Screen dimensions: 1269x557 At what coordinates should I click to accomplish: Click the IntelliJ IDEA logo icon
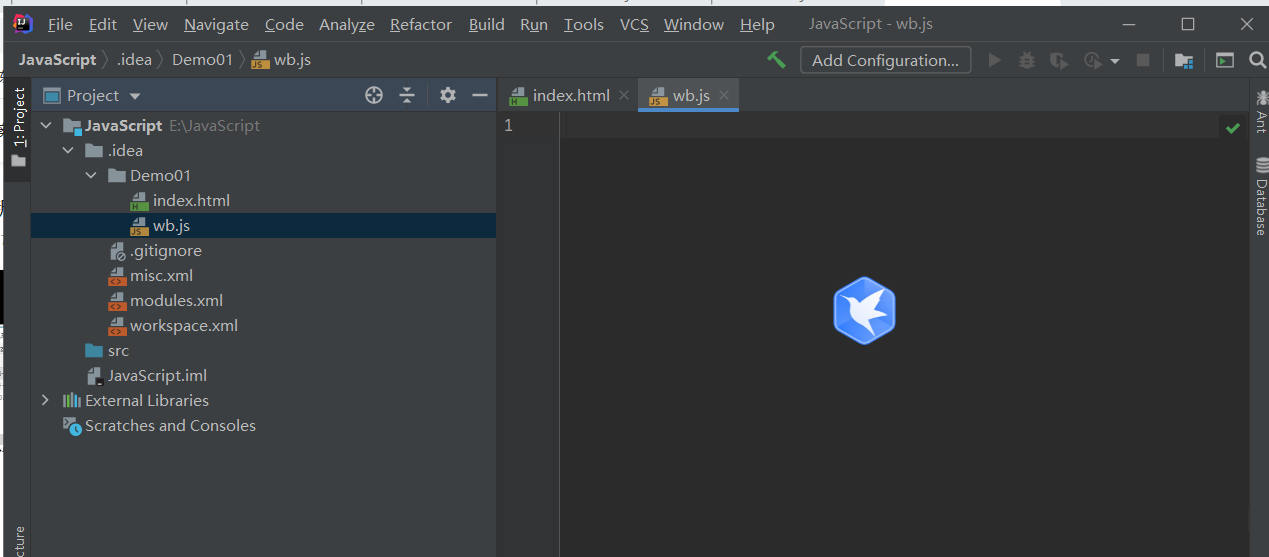pos(23,24)
